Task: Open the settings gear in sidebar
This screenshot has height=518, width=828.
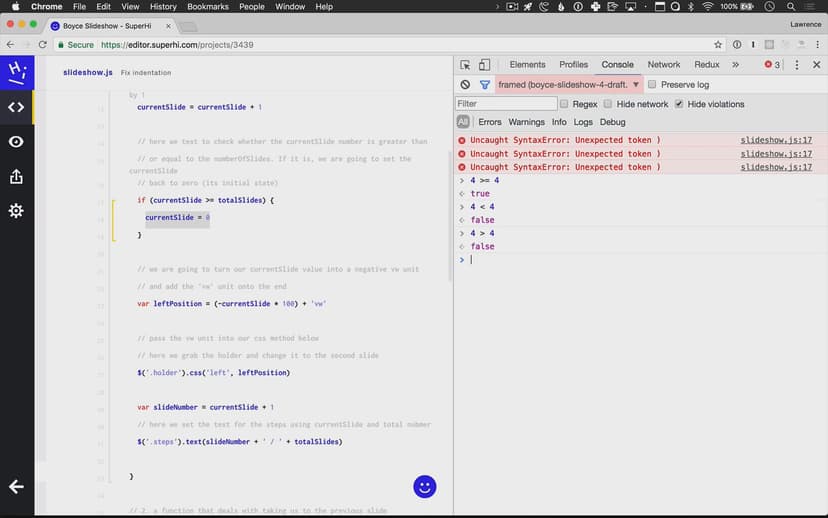Action: tap(16, 211)
